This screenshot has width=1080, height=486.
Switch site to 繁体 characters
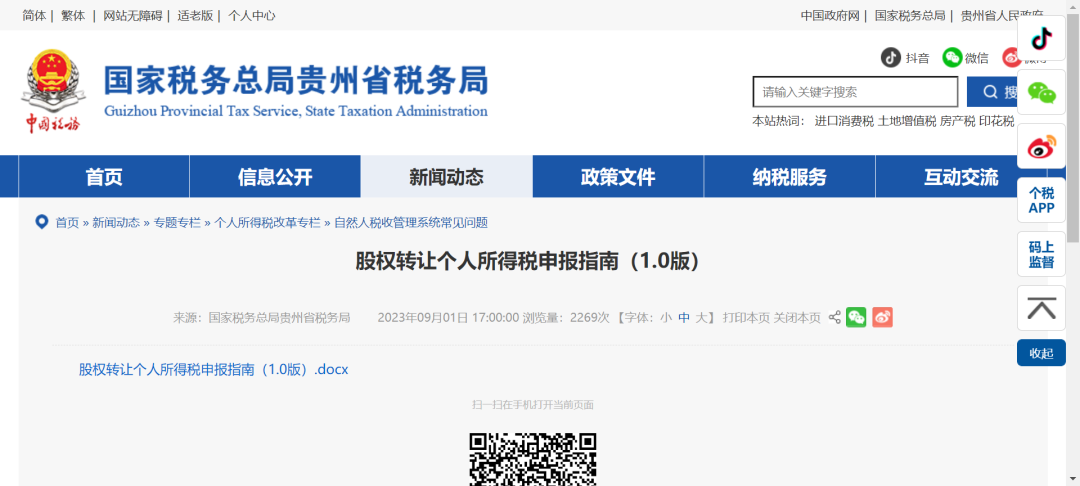(x=73, y=15)
